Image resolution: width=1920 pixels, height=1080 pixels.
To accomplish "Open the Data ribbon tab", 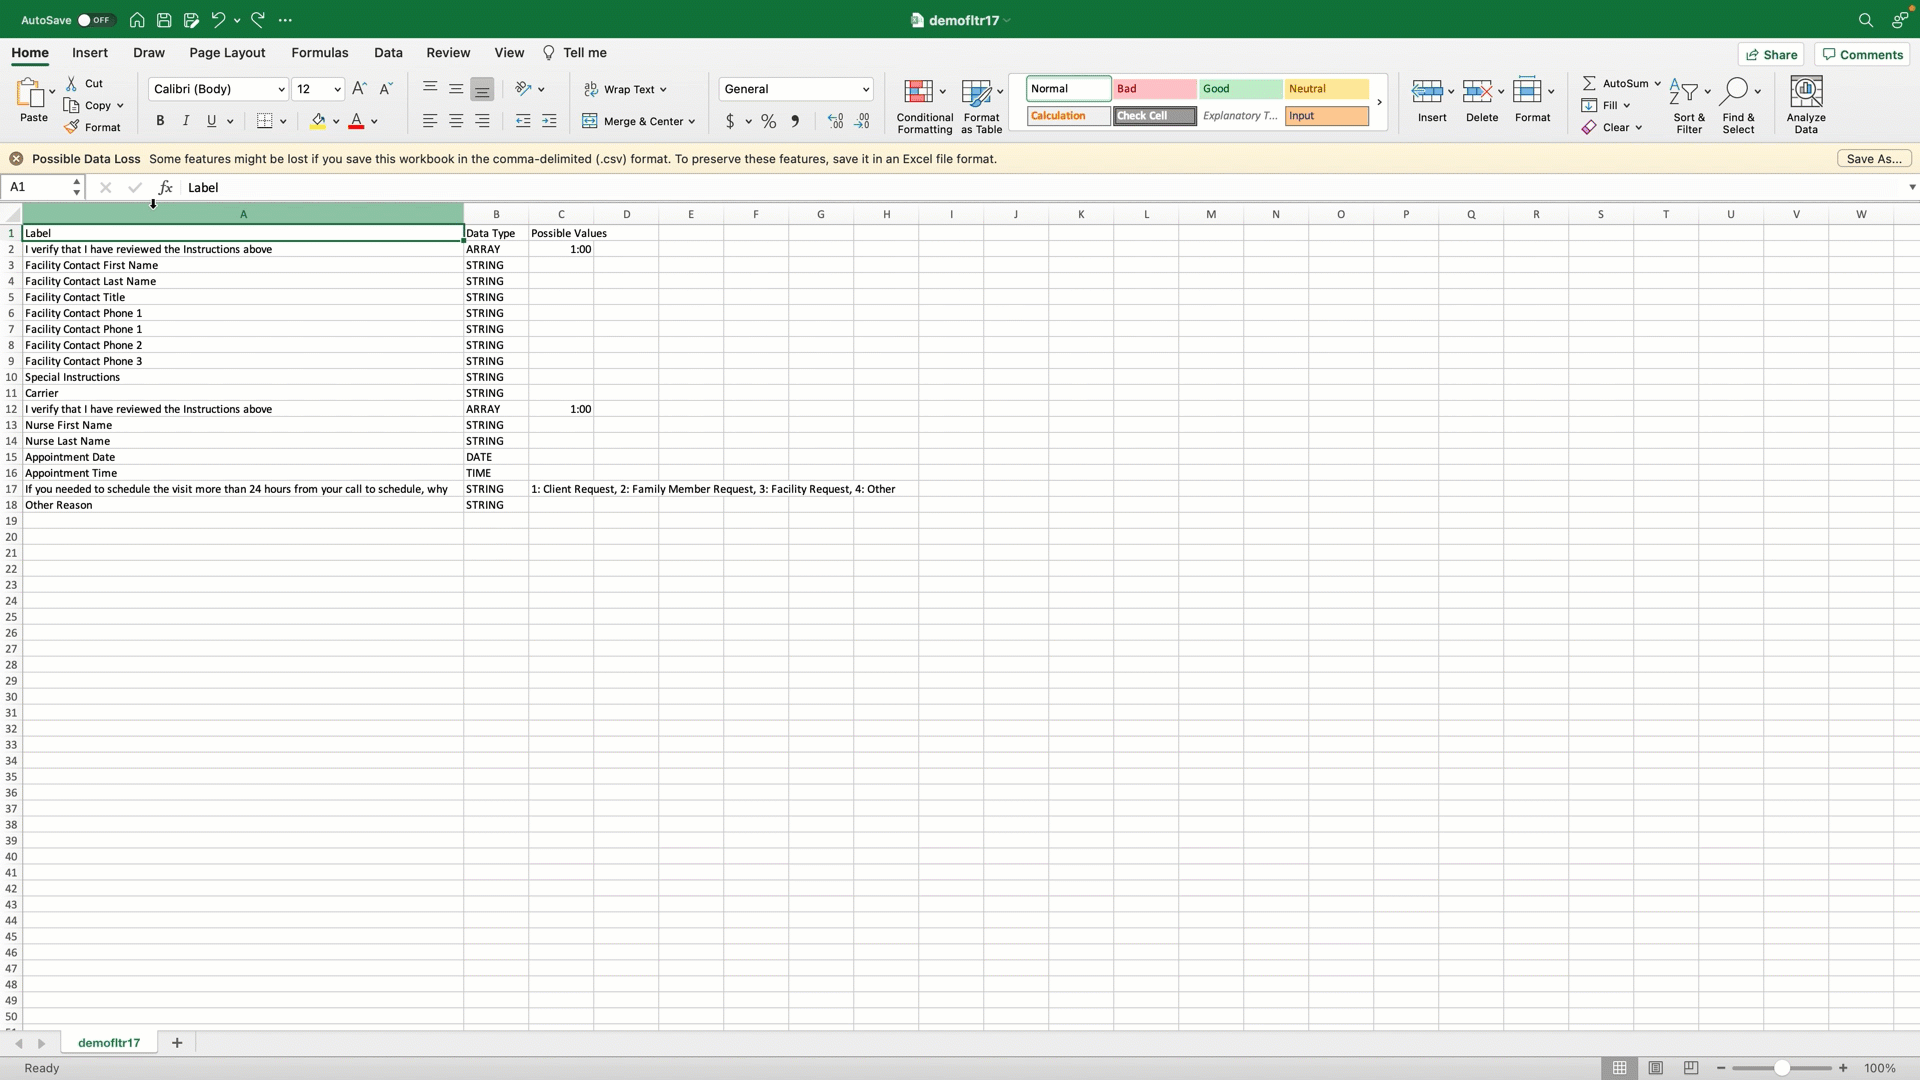I will pos(388,53).
